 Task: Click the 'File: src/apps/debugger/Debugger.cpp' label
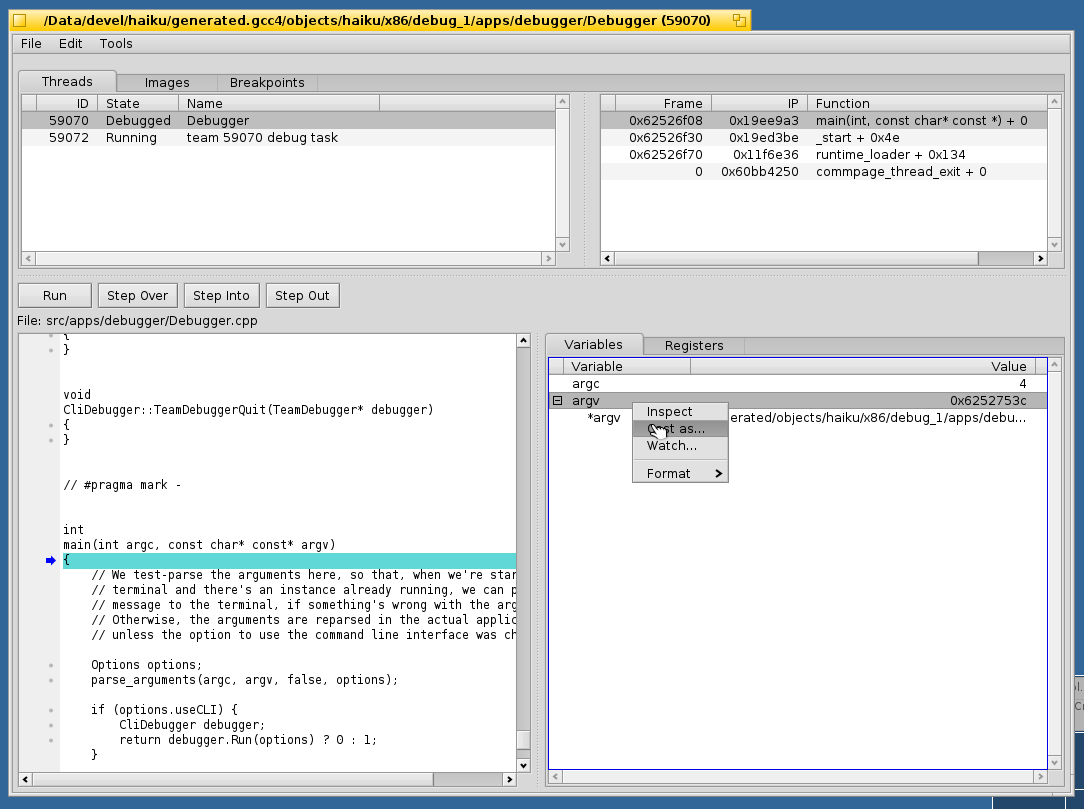(138, 321)
